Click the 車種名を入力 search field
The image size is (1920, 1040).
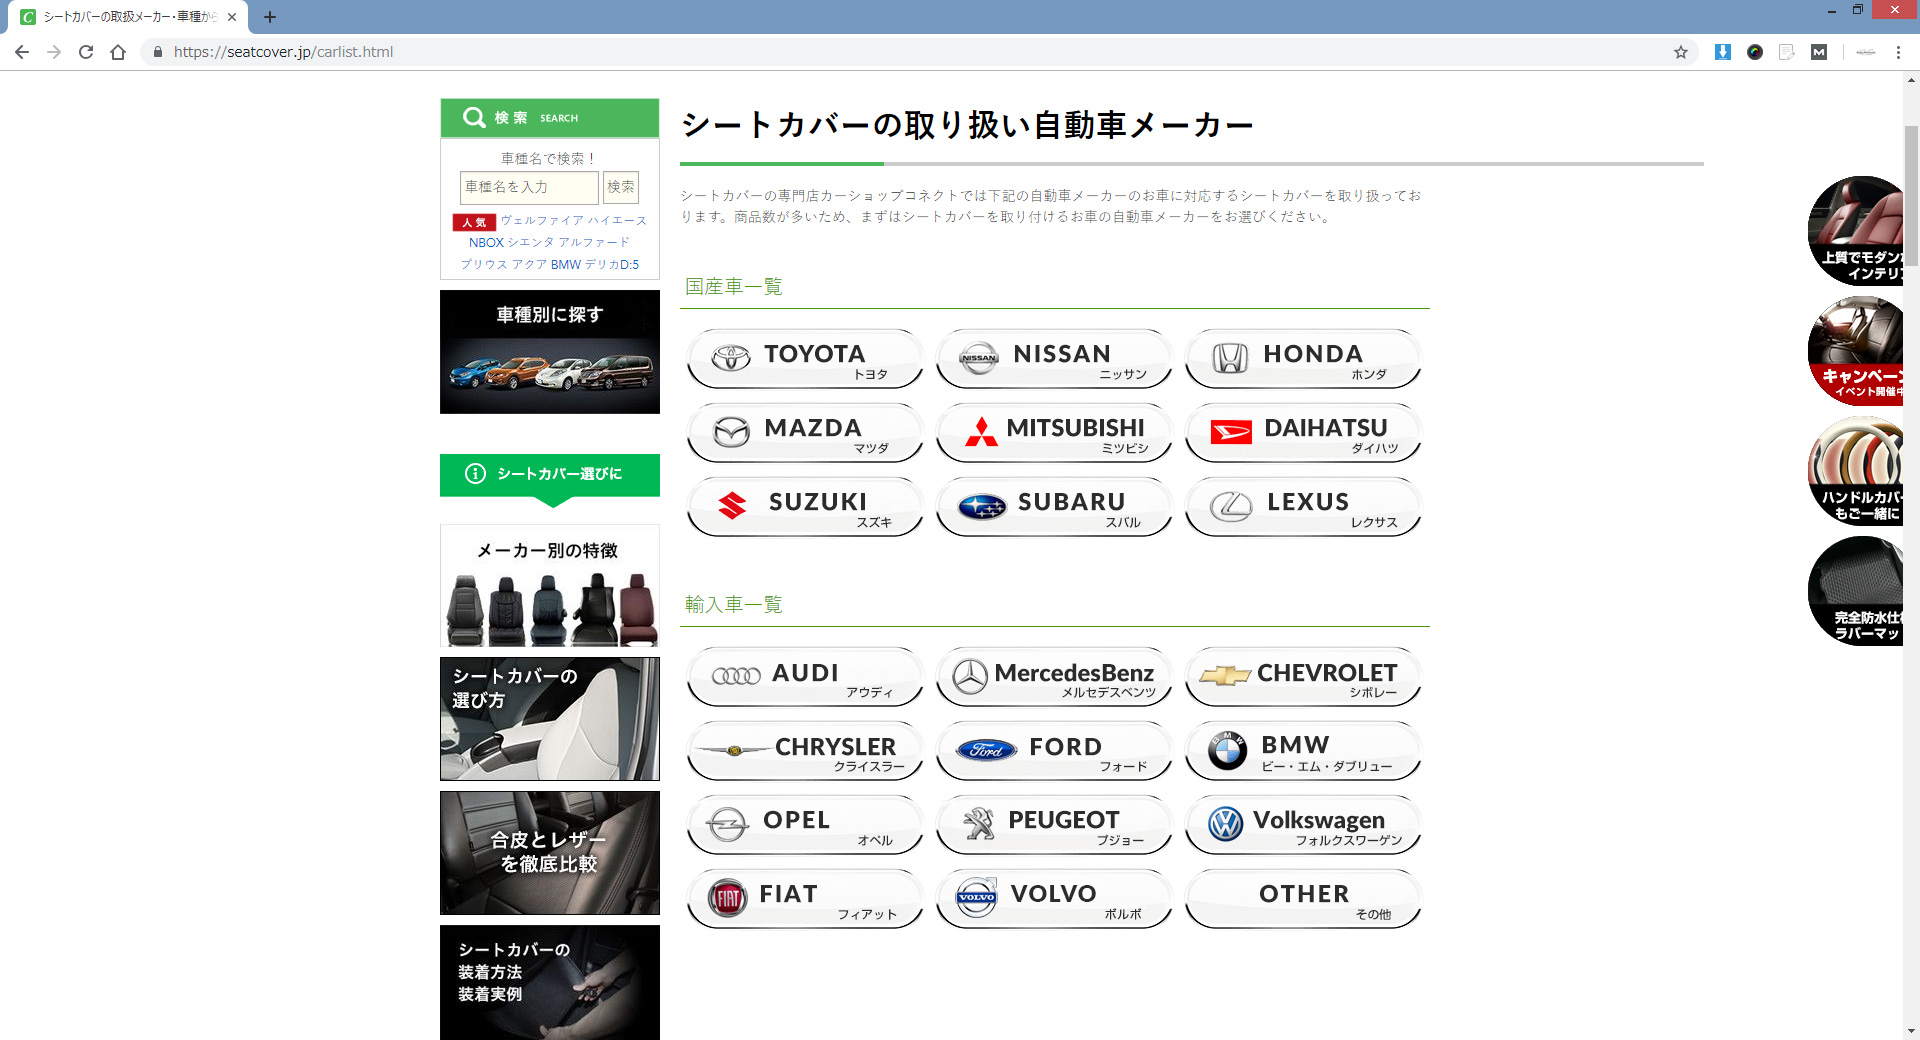coord(529,187)
